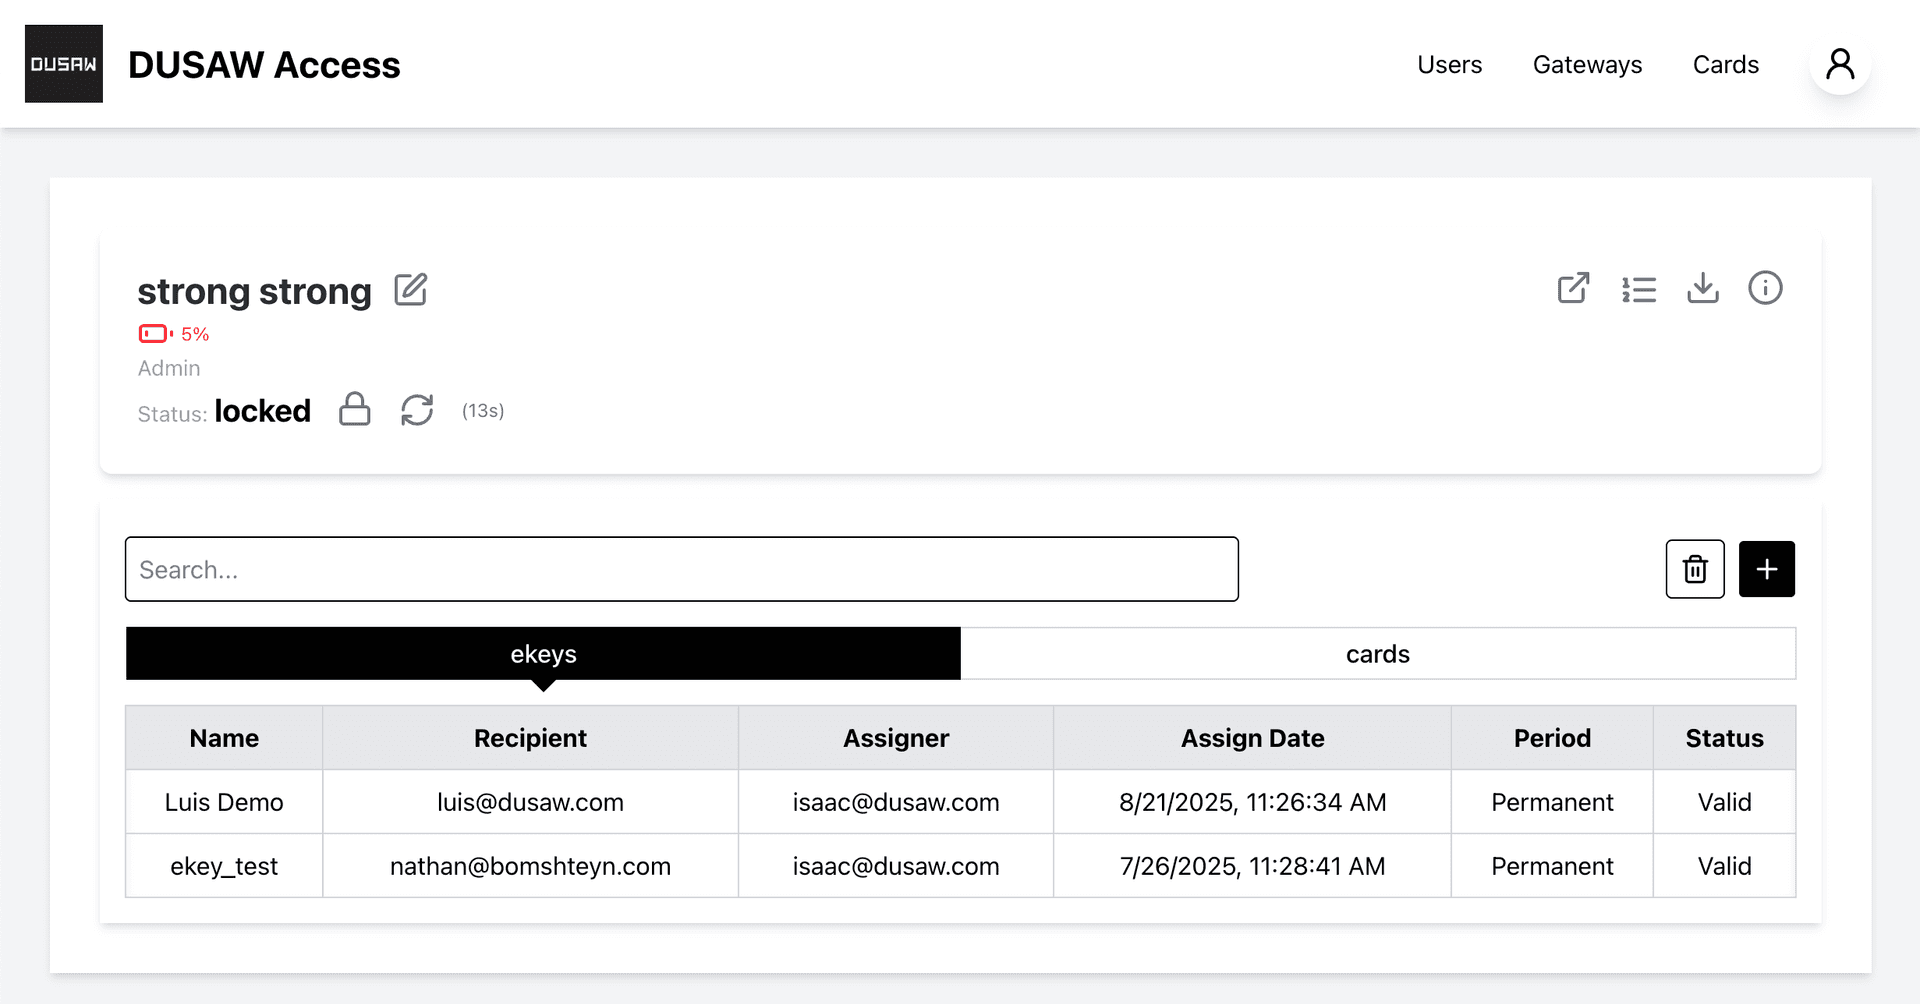Open the user profile icon

pyautogui.click(x=1840, y=64)
